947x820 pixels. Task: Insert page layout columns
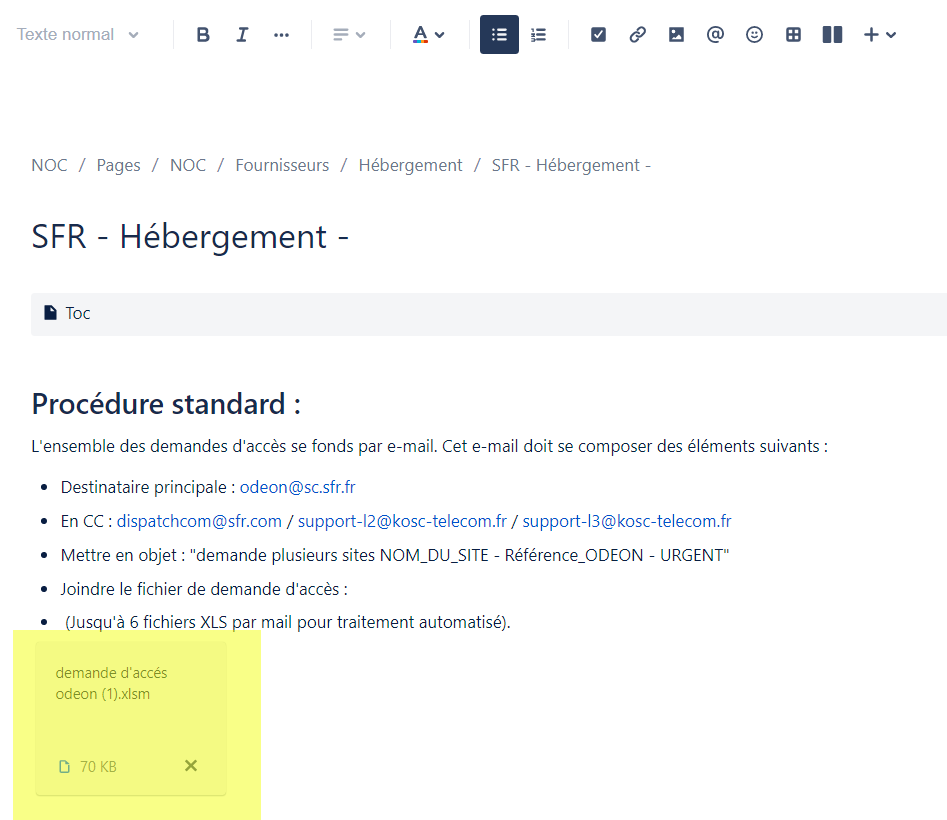click(x=832, y=34)
